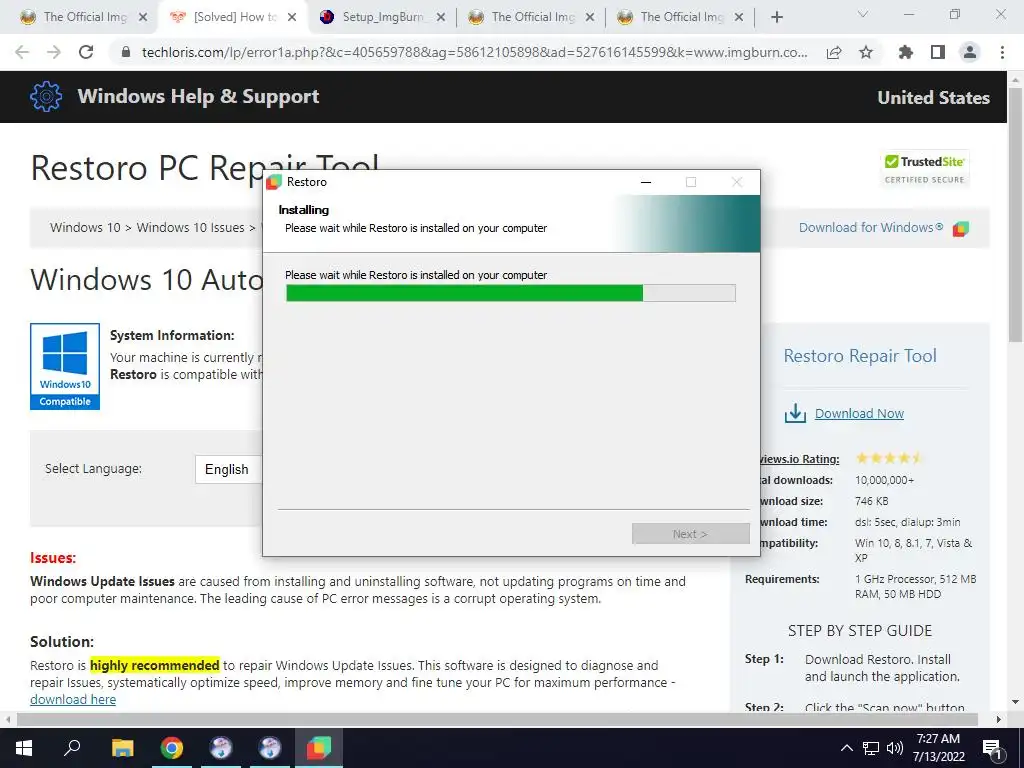Screen dimensions: 1024x768
Task: Select the Restoro installer taskbar icon
Action: pos(319,748)
